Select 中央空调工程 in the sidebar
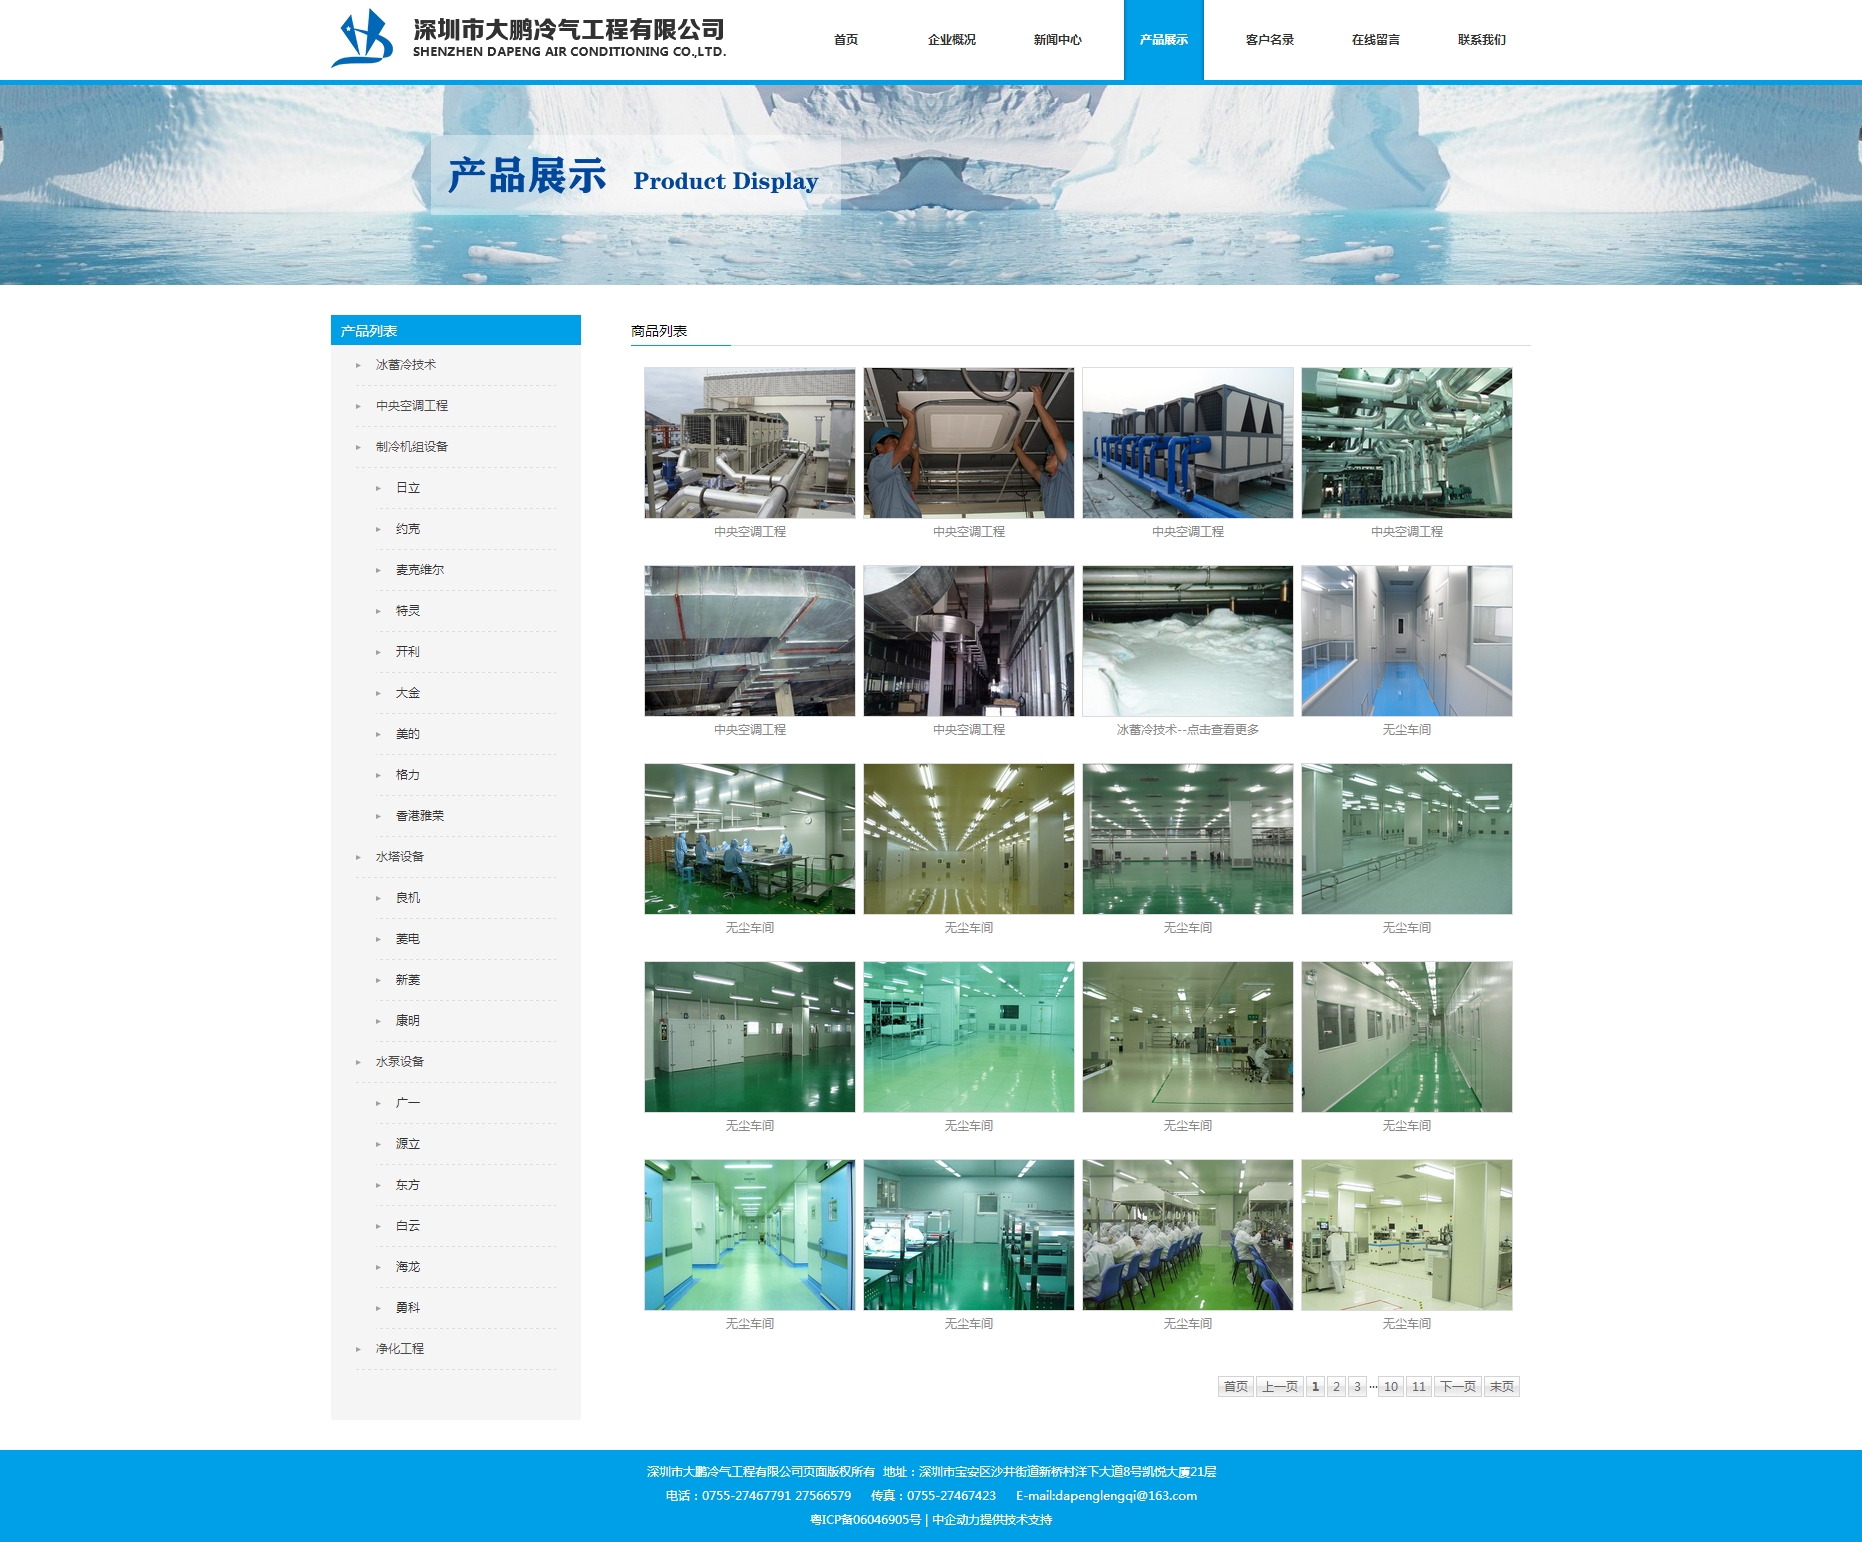 [x=412, y=406]
